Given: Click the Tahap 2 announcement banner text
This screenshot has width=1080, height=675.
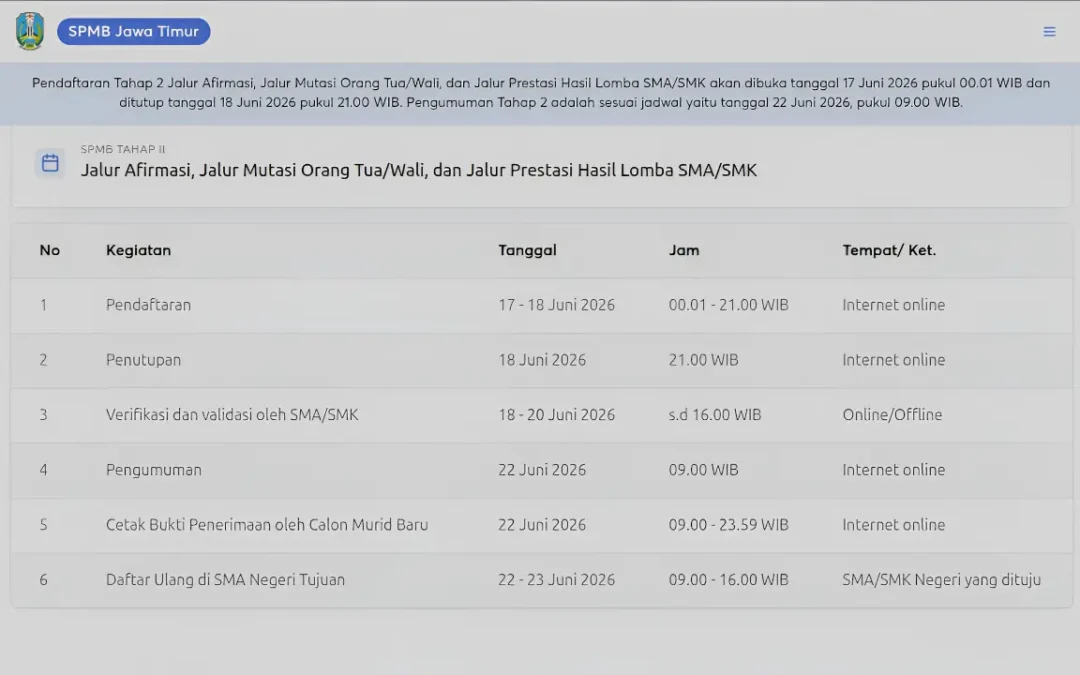Looking at the screenshot, I should (540, 92).
